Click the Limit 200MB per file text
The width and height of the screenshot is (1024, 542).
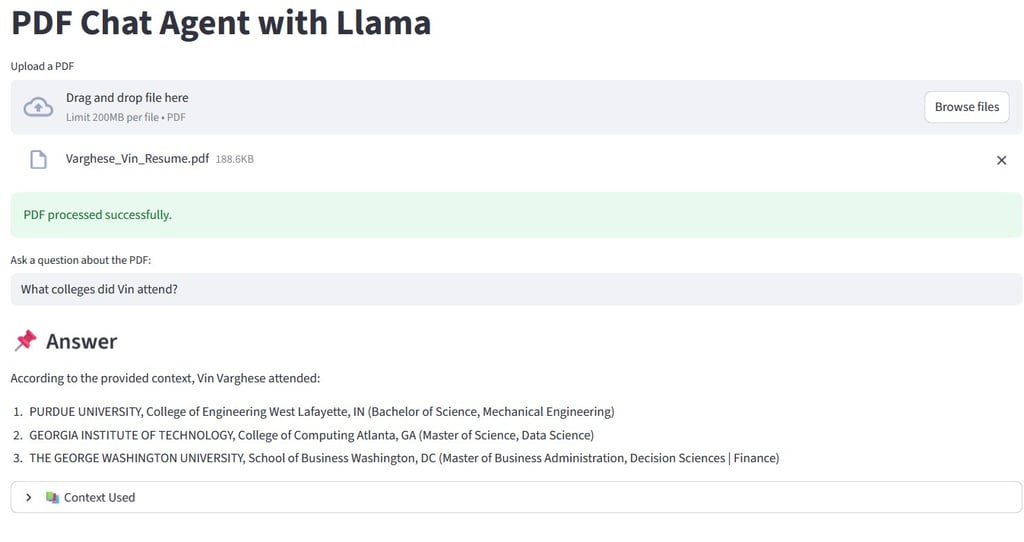tap(125, 118)
